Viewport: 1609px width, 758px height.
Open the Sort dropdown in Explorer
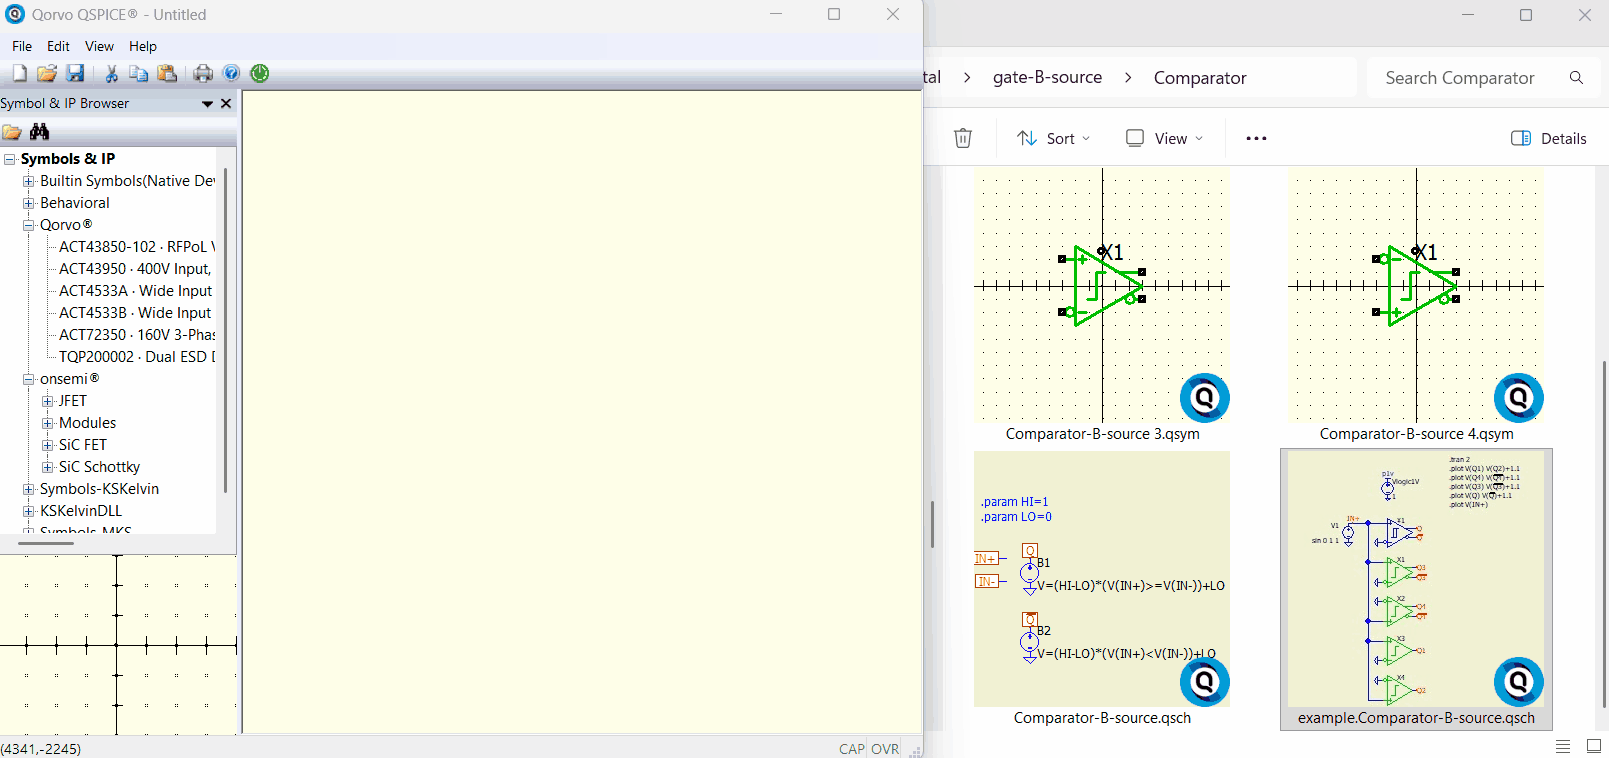1054,138
